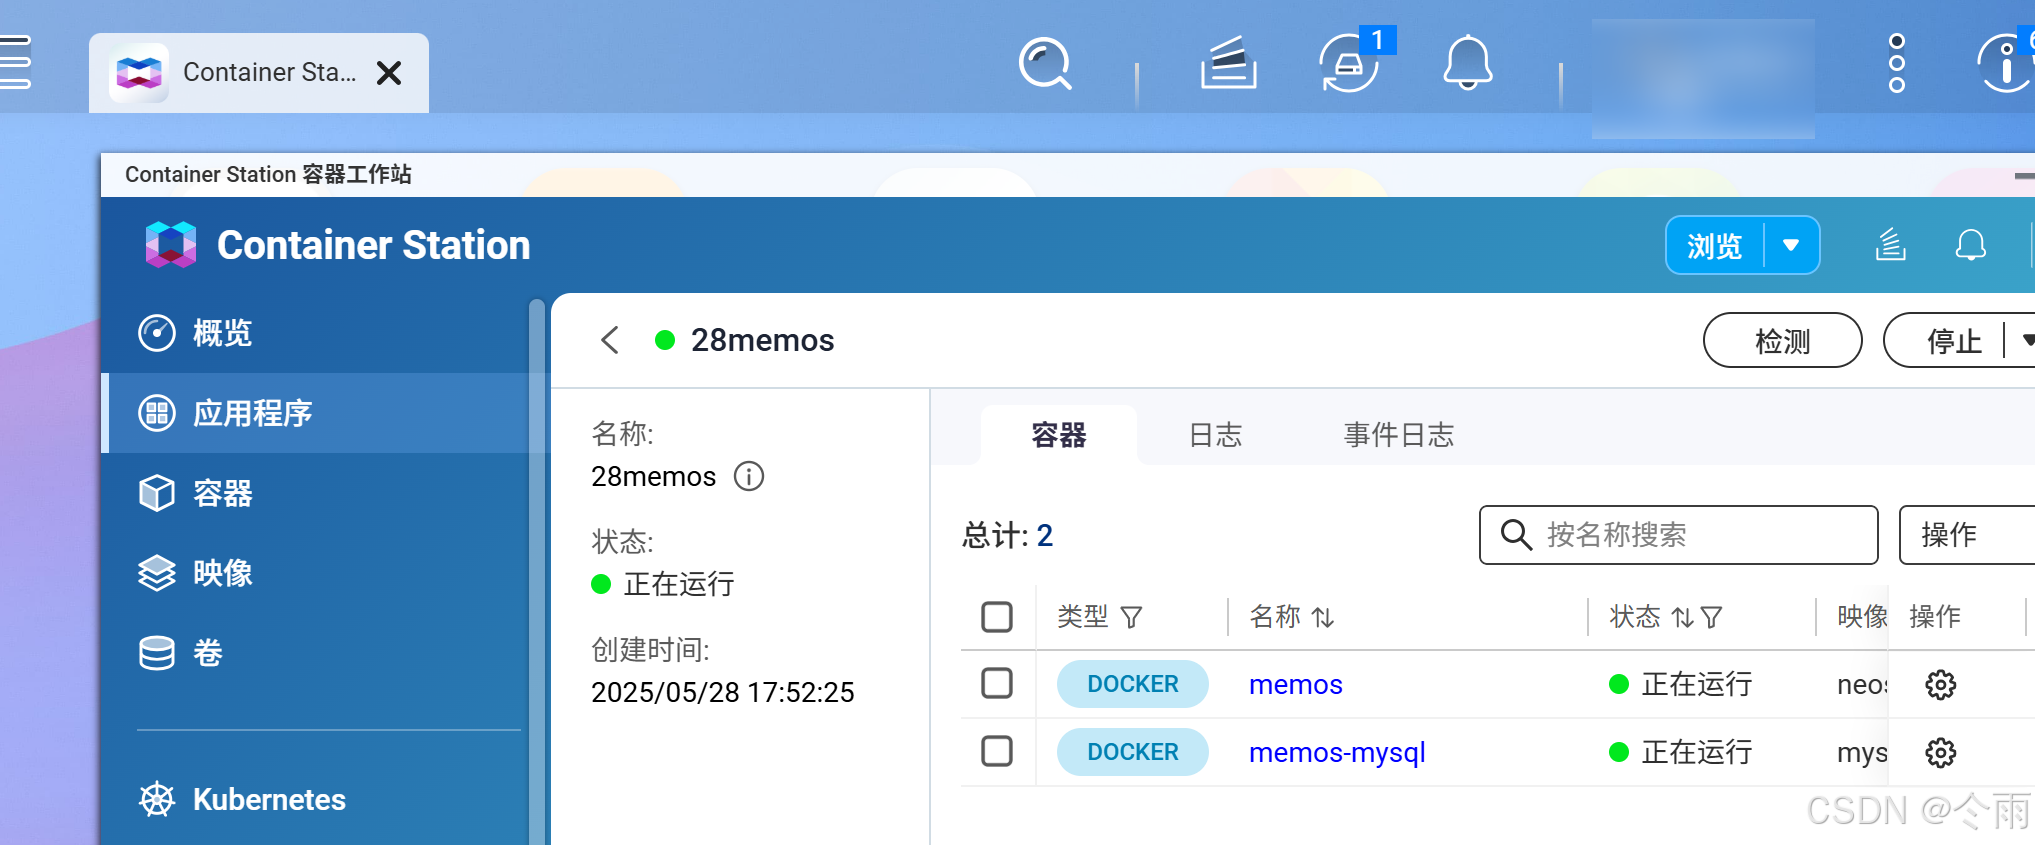This screenshot has width=2035, height=845.
Task: Expand the 浏览 button dropdown arrow
Action: click(x=1791, y=246)
